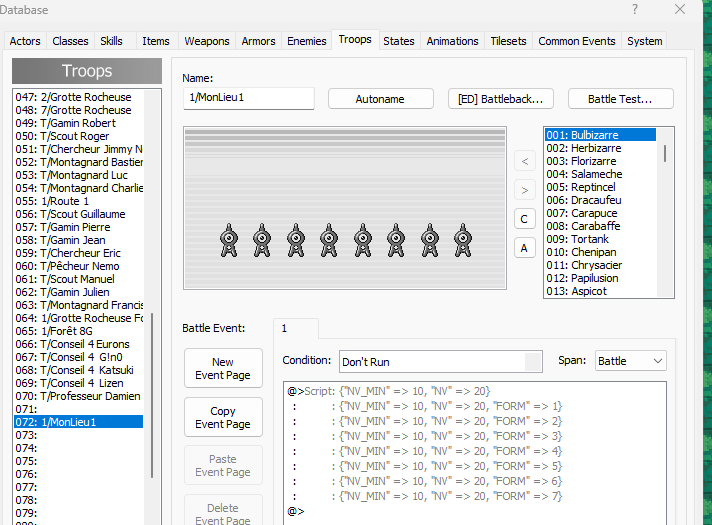Select troop 056: T/Scout Guillaume
This screenshot has width=712, height=525.
[79, 214]
